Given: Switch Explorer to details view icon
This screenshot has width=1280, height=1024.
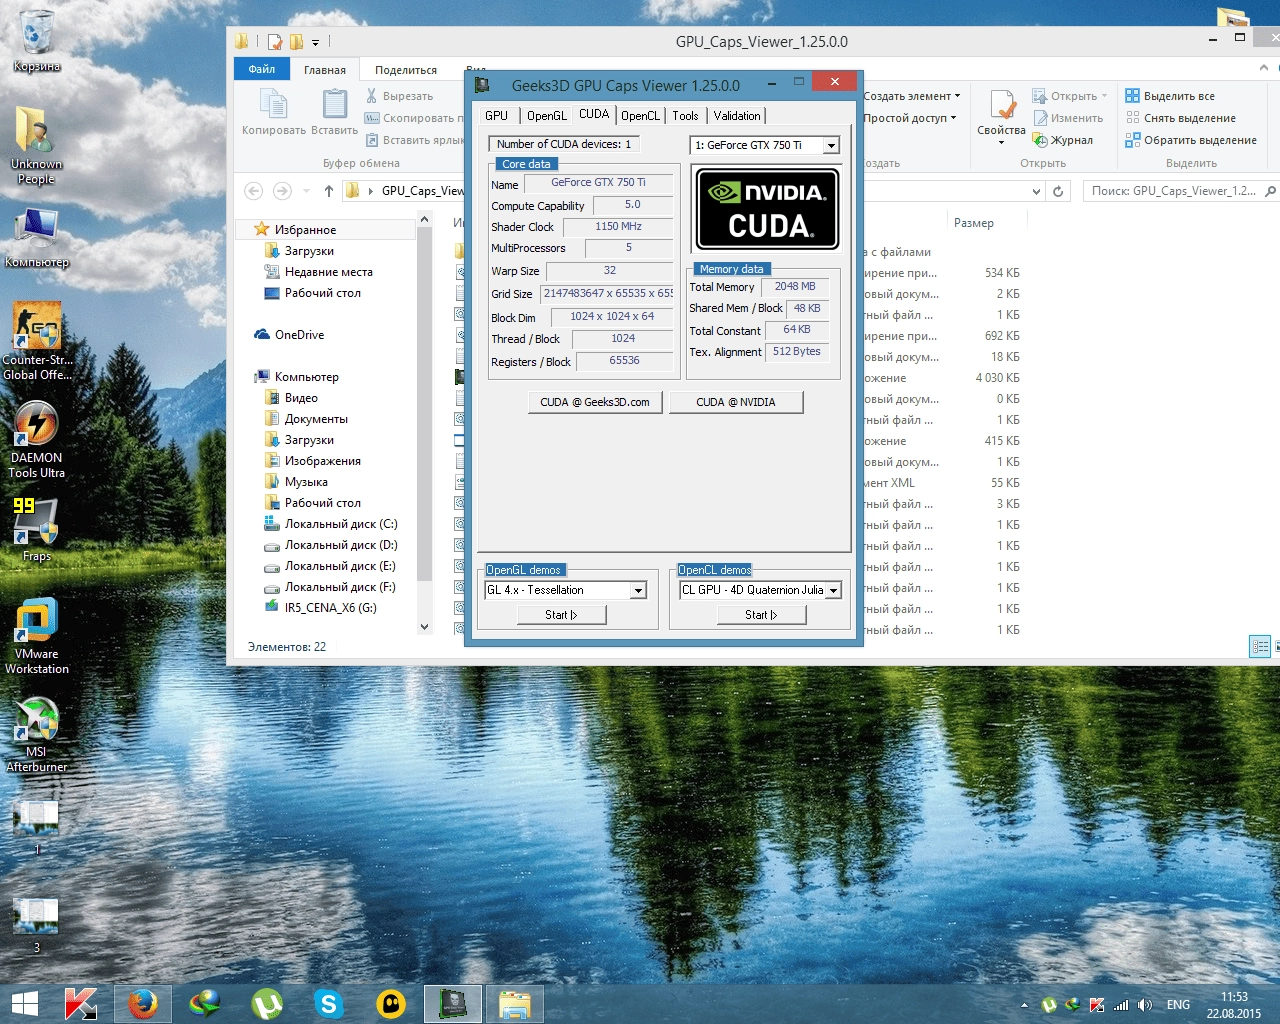Looking at the screenshot, I should [x=1261, y=647].
